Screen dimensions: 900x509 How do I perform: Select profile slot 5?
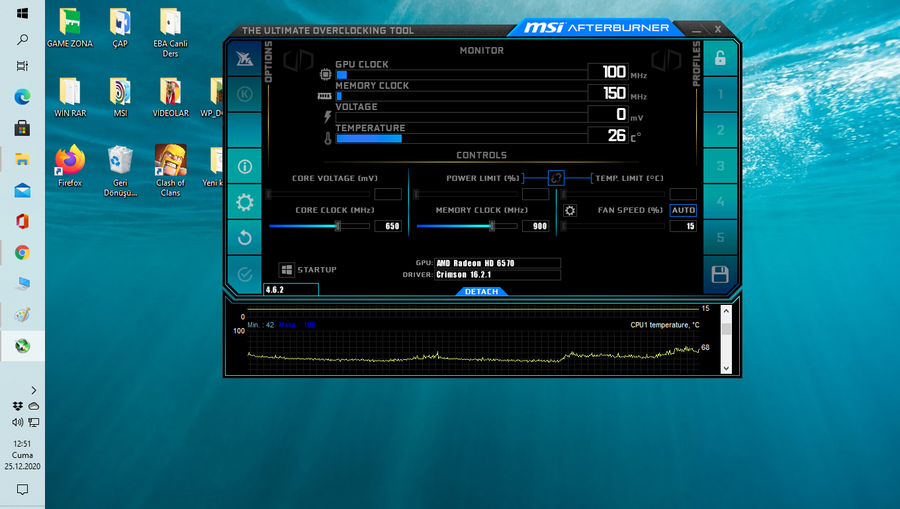(x=720, y=238)
